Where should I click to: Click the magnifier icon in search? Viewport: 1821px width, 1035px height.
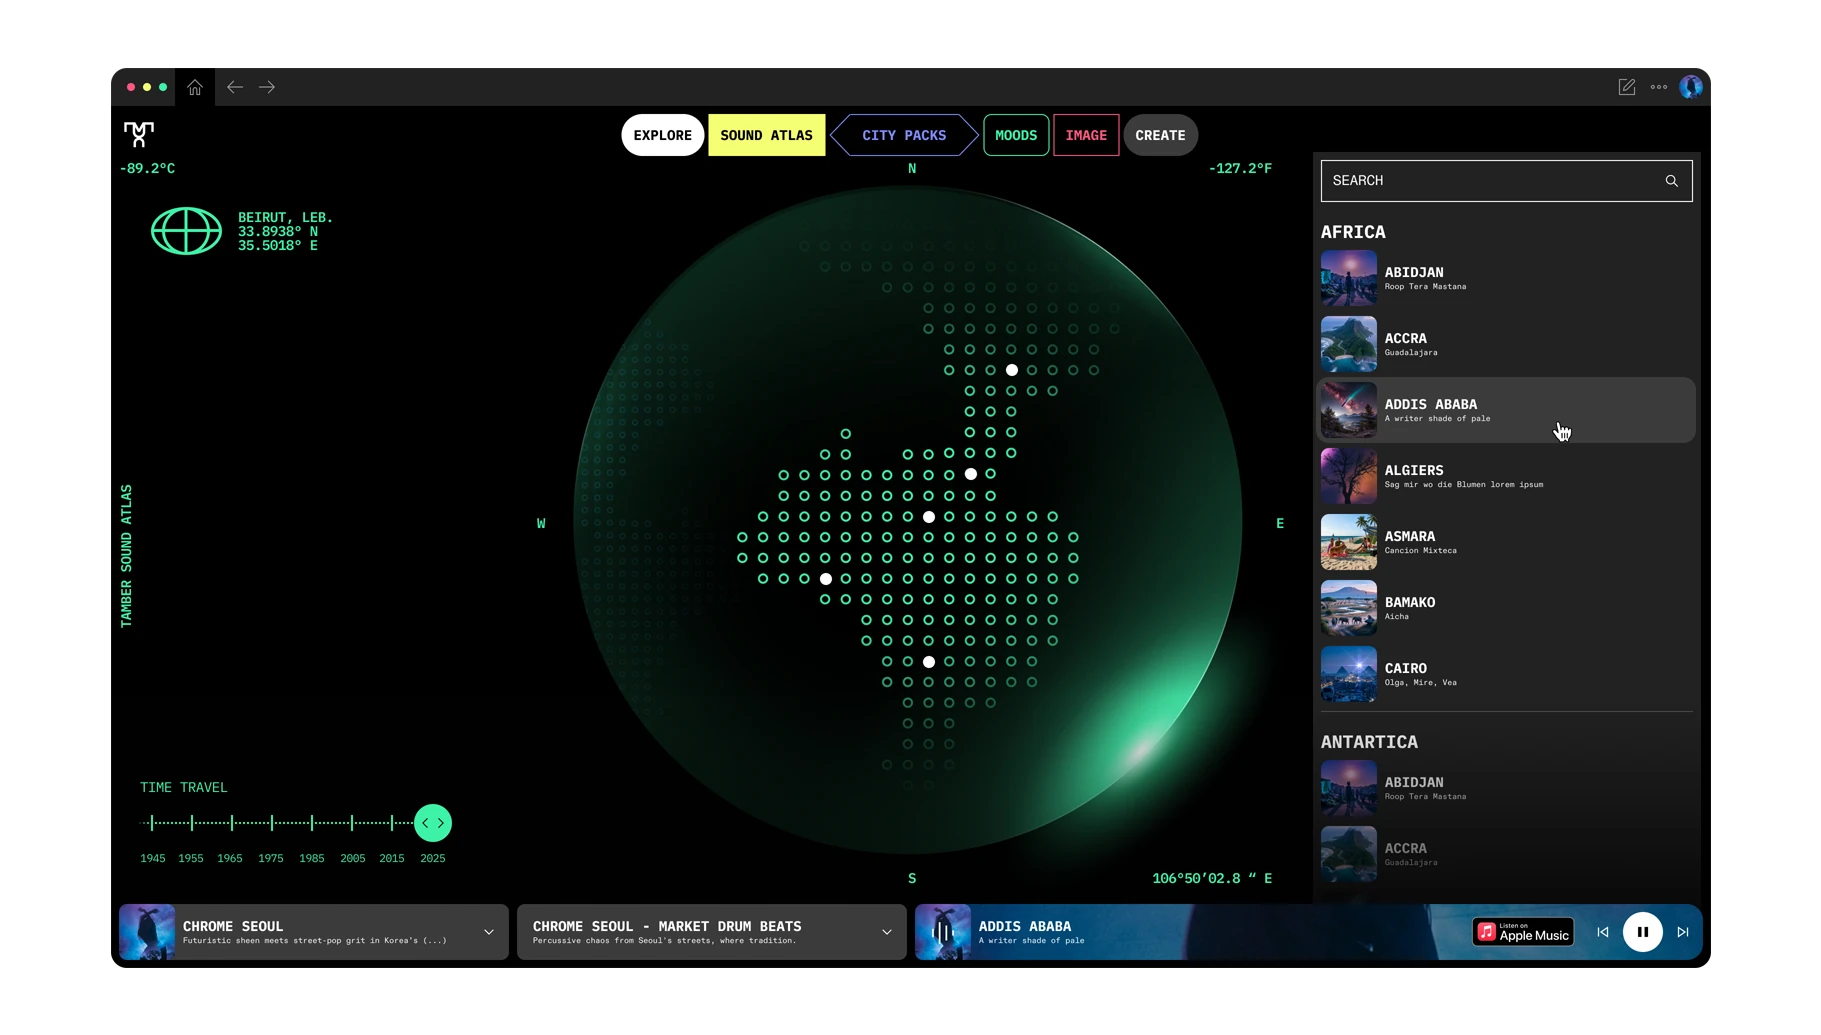click(x=1671, y=181)
